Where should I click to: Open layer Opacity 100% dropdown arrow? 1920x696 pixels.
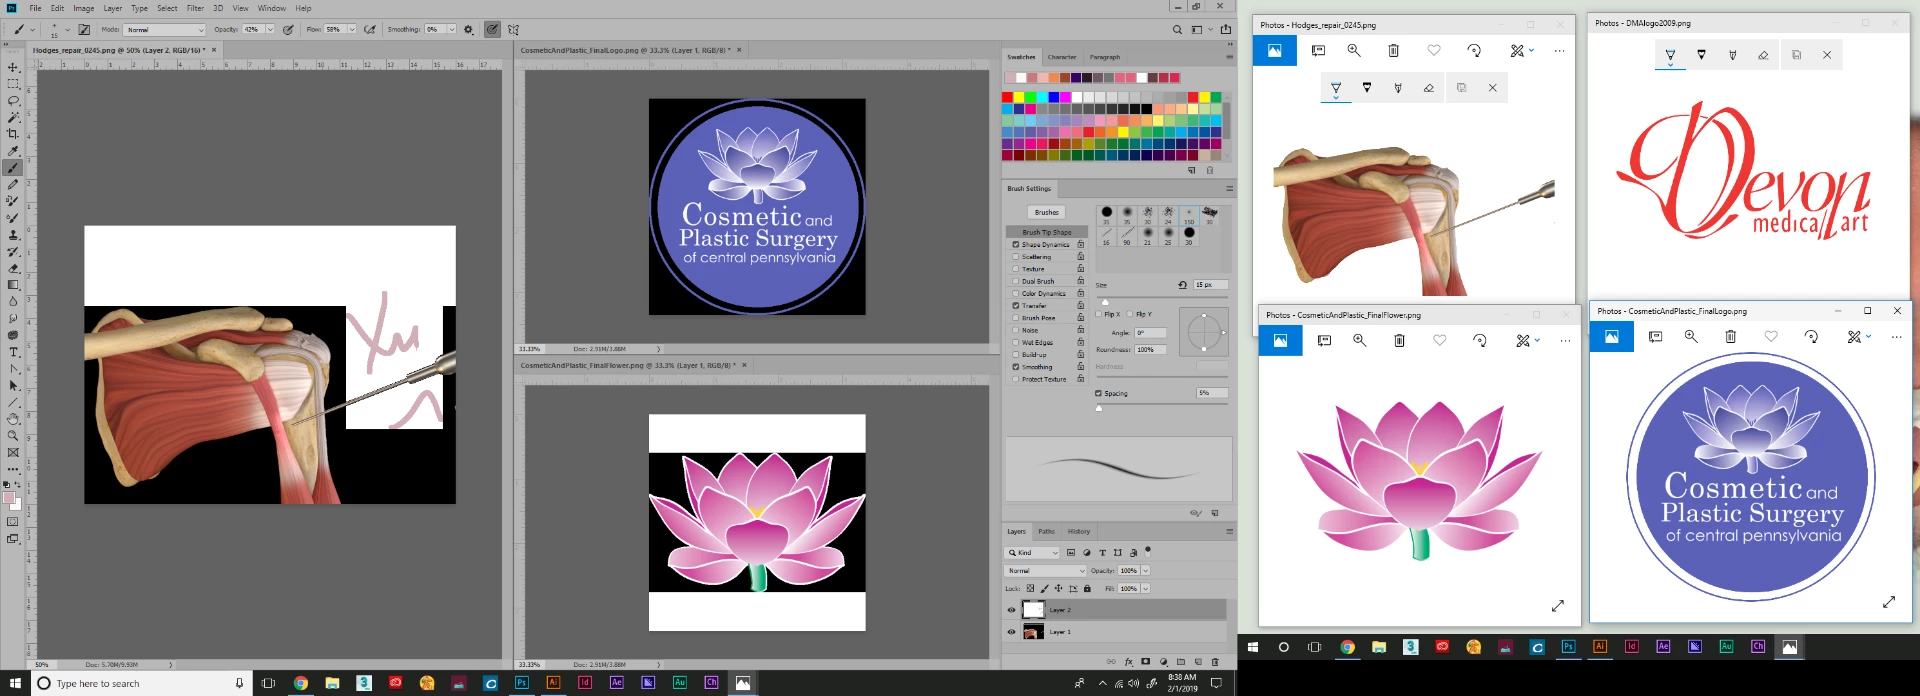coord(1146,570)
